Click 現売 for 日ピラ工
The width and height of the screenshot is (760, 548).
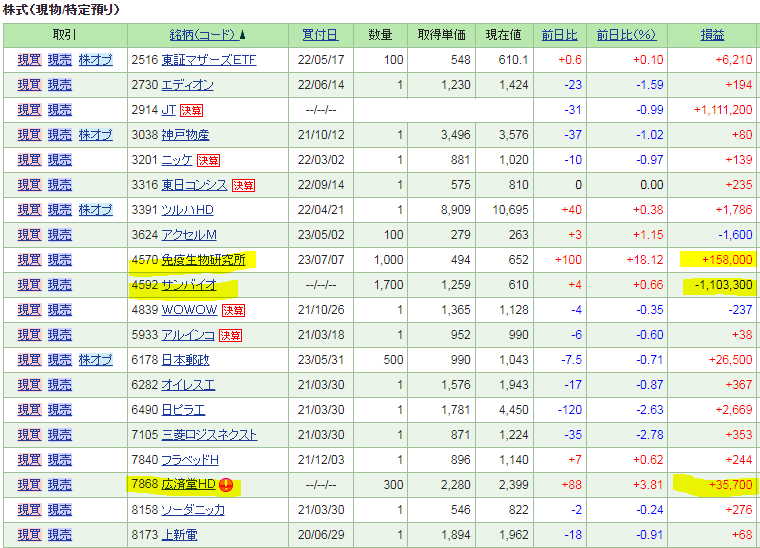coord(60,410)
